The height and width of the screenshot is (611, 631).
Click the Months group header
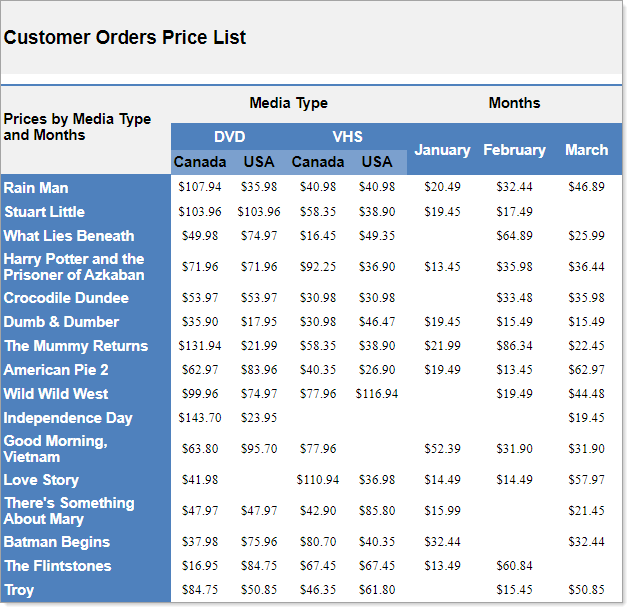(514, 103)
